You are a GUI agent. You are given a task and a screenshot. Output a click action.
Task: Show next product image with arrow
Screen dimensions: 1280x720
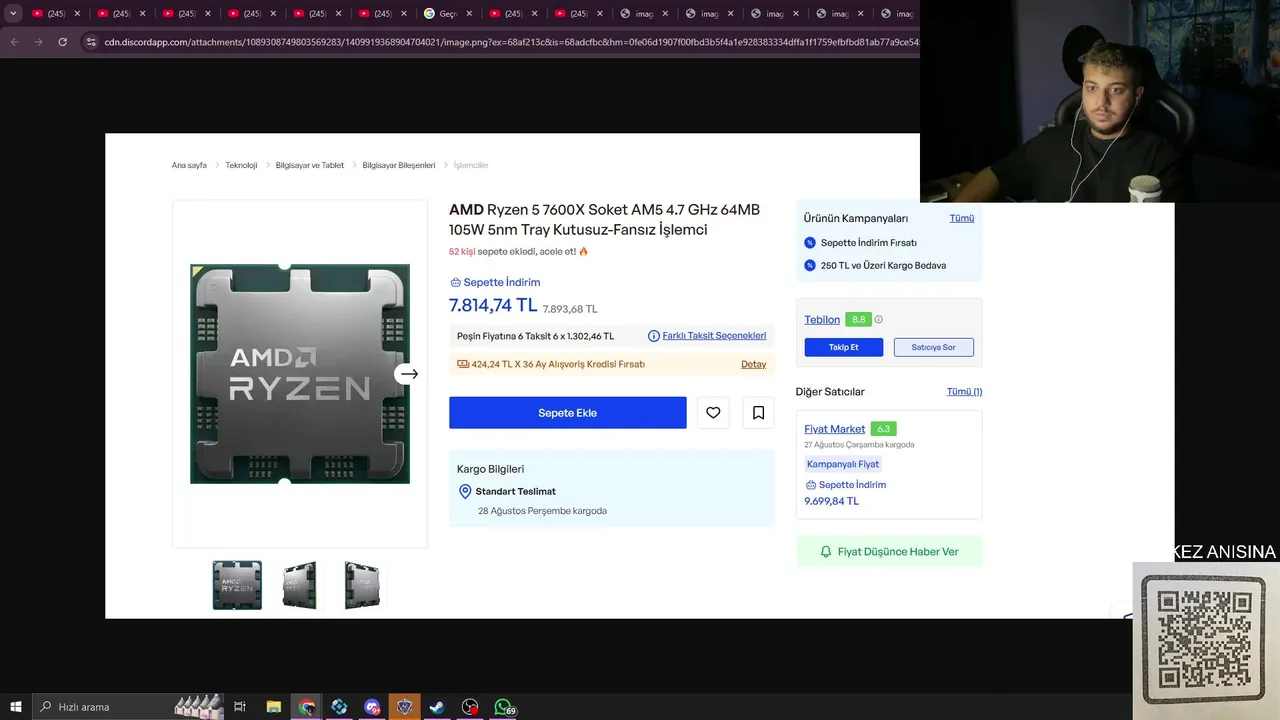point(408,374)
